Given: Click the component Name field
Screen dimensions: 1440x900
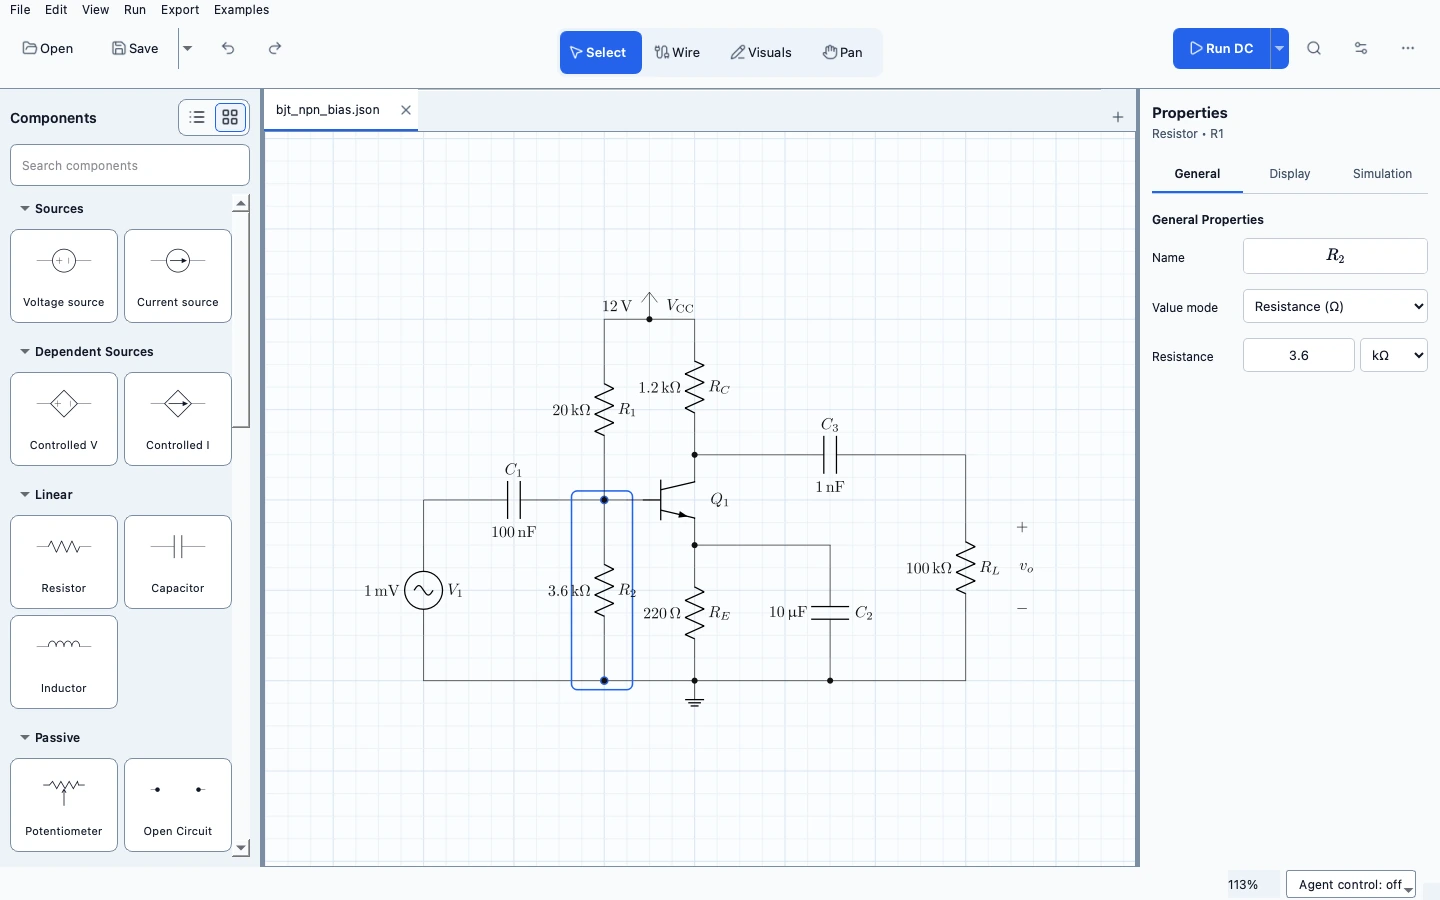Looking at the screenshot, I should [x=1335, y=256].
